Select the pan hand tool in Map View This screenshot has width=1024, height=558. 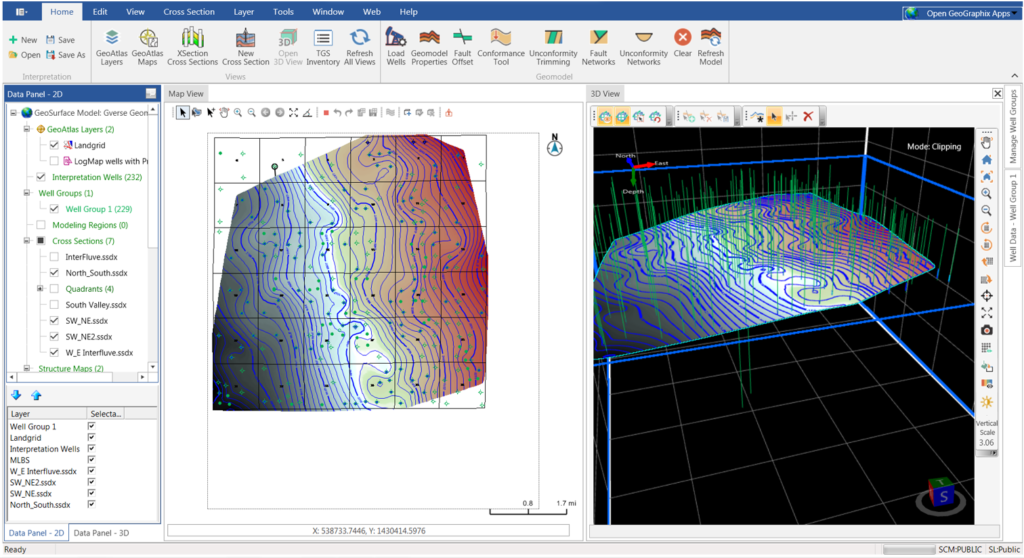pyautogui.click(x=224, y=112)
